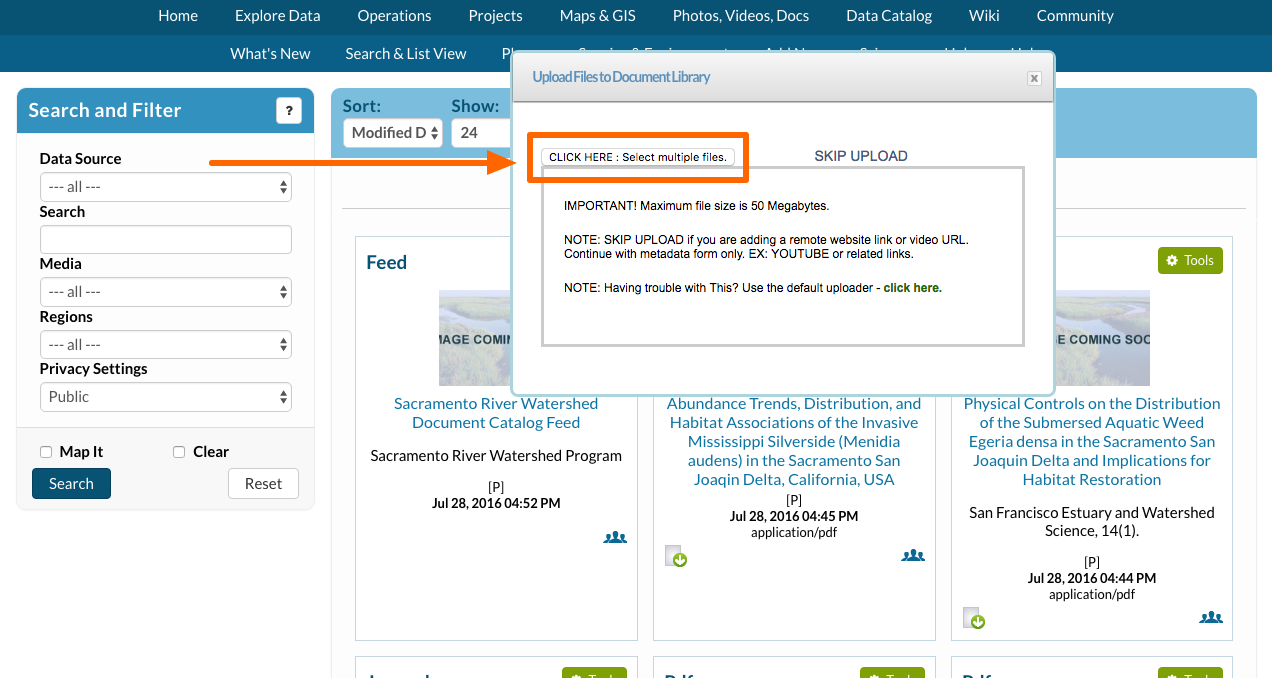Focus the Search text input field
1272x678 pixels.
pos(165,240)
